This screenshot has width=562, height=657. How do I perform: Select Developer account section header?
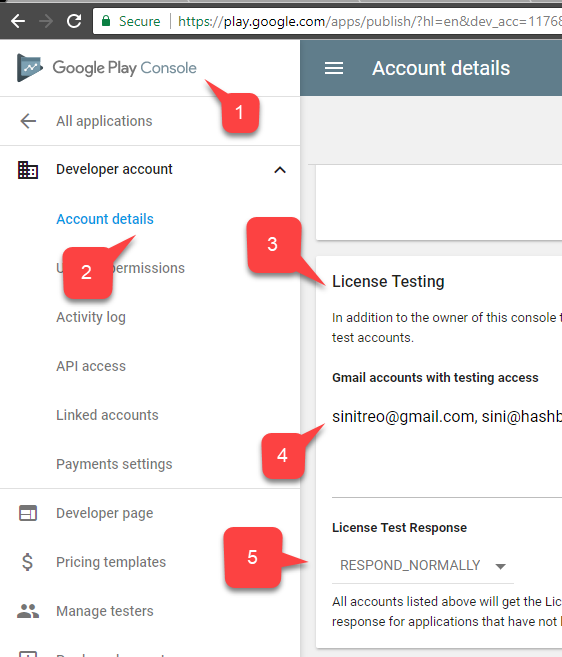pos(114,169)
